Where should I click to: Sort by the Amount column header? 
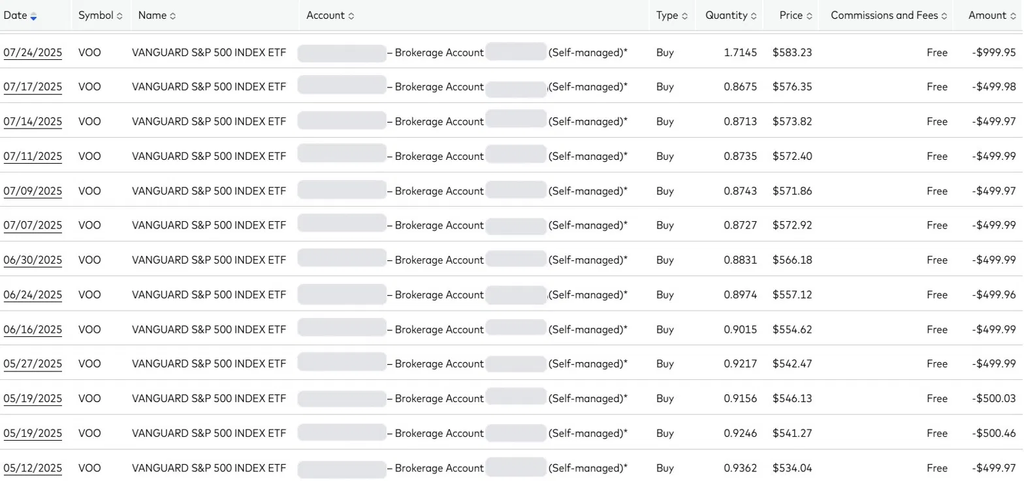992,16
